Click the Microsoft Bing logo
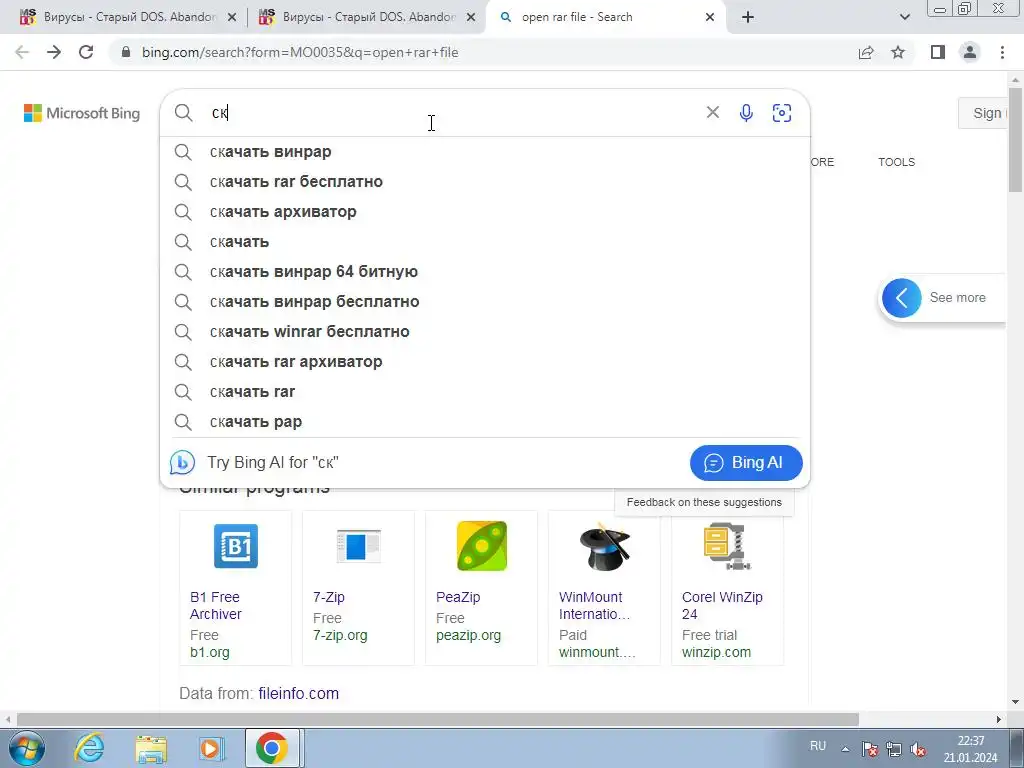1024x768 pixels. point(82,113)
